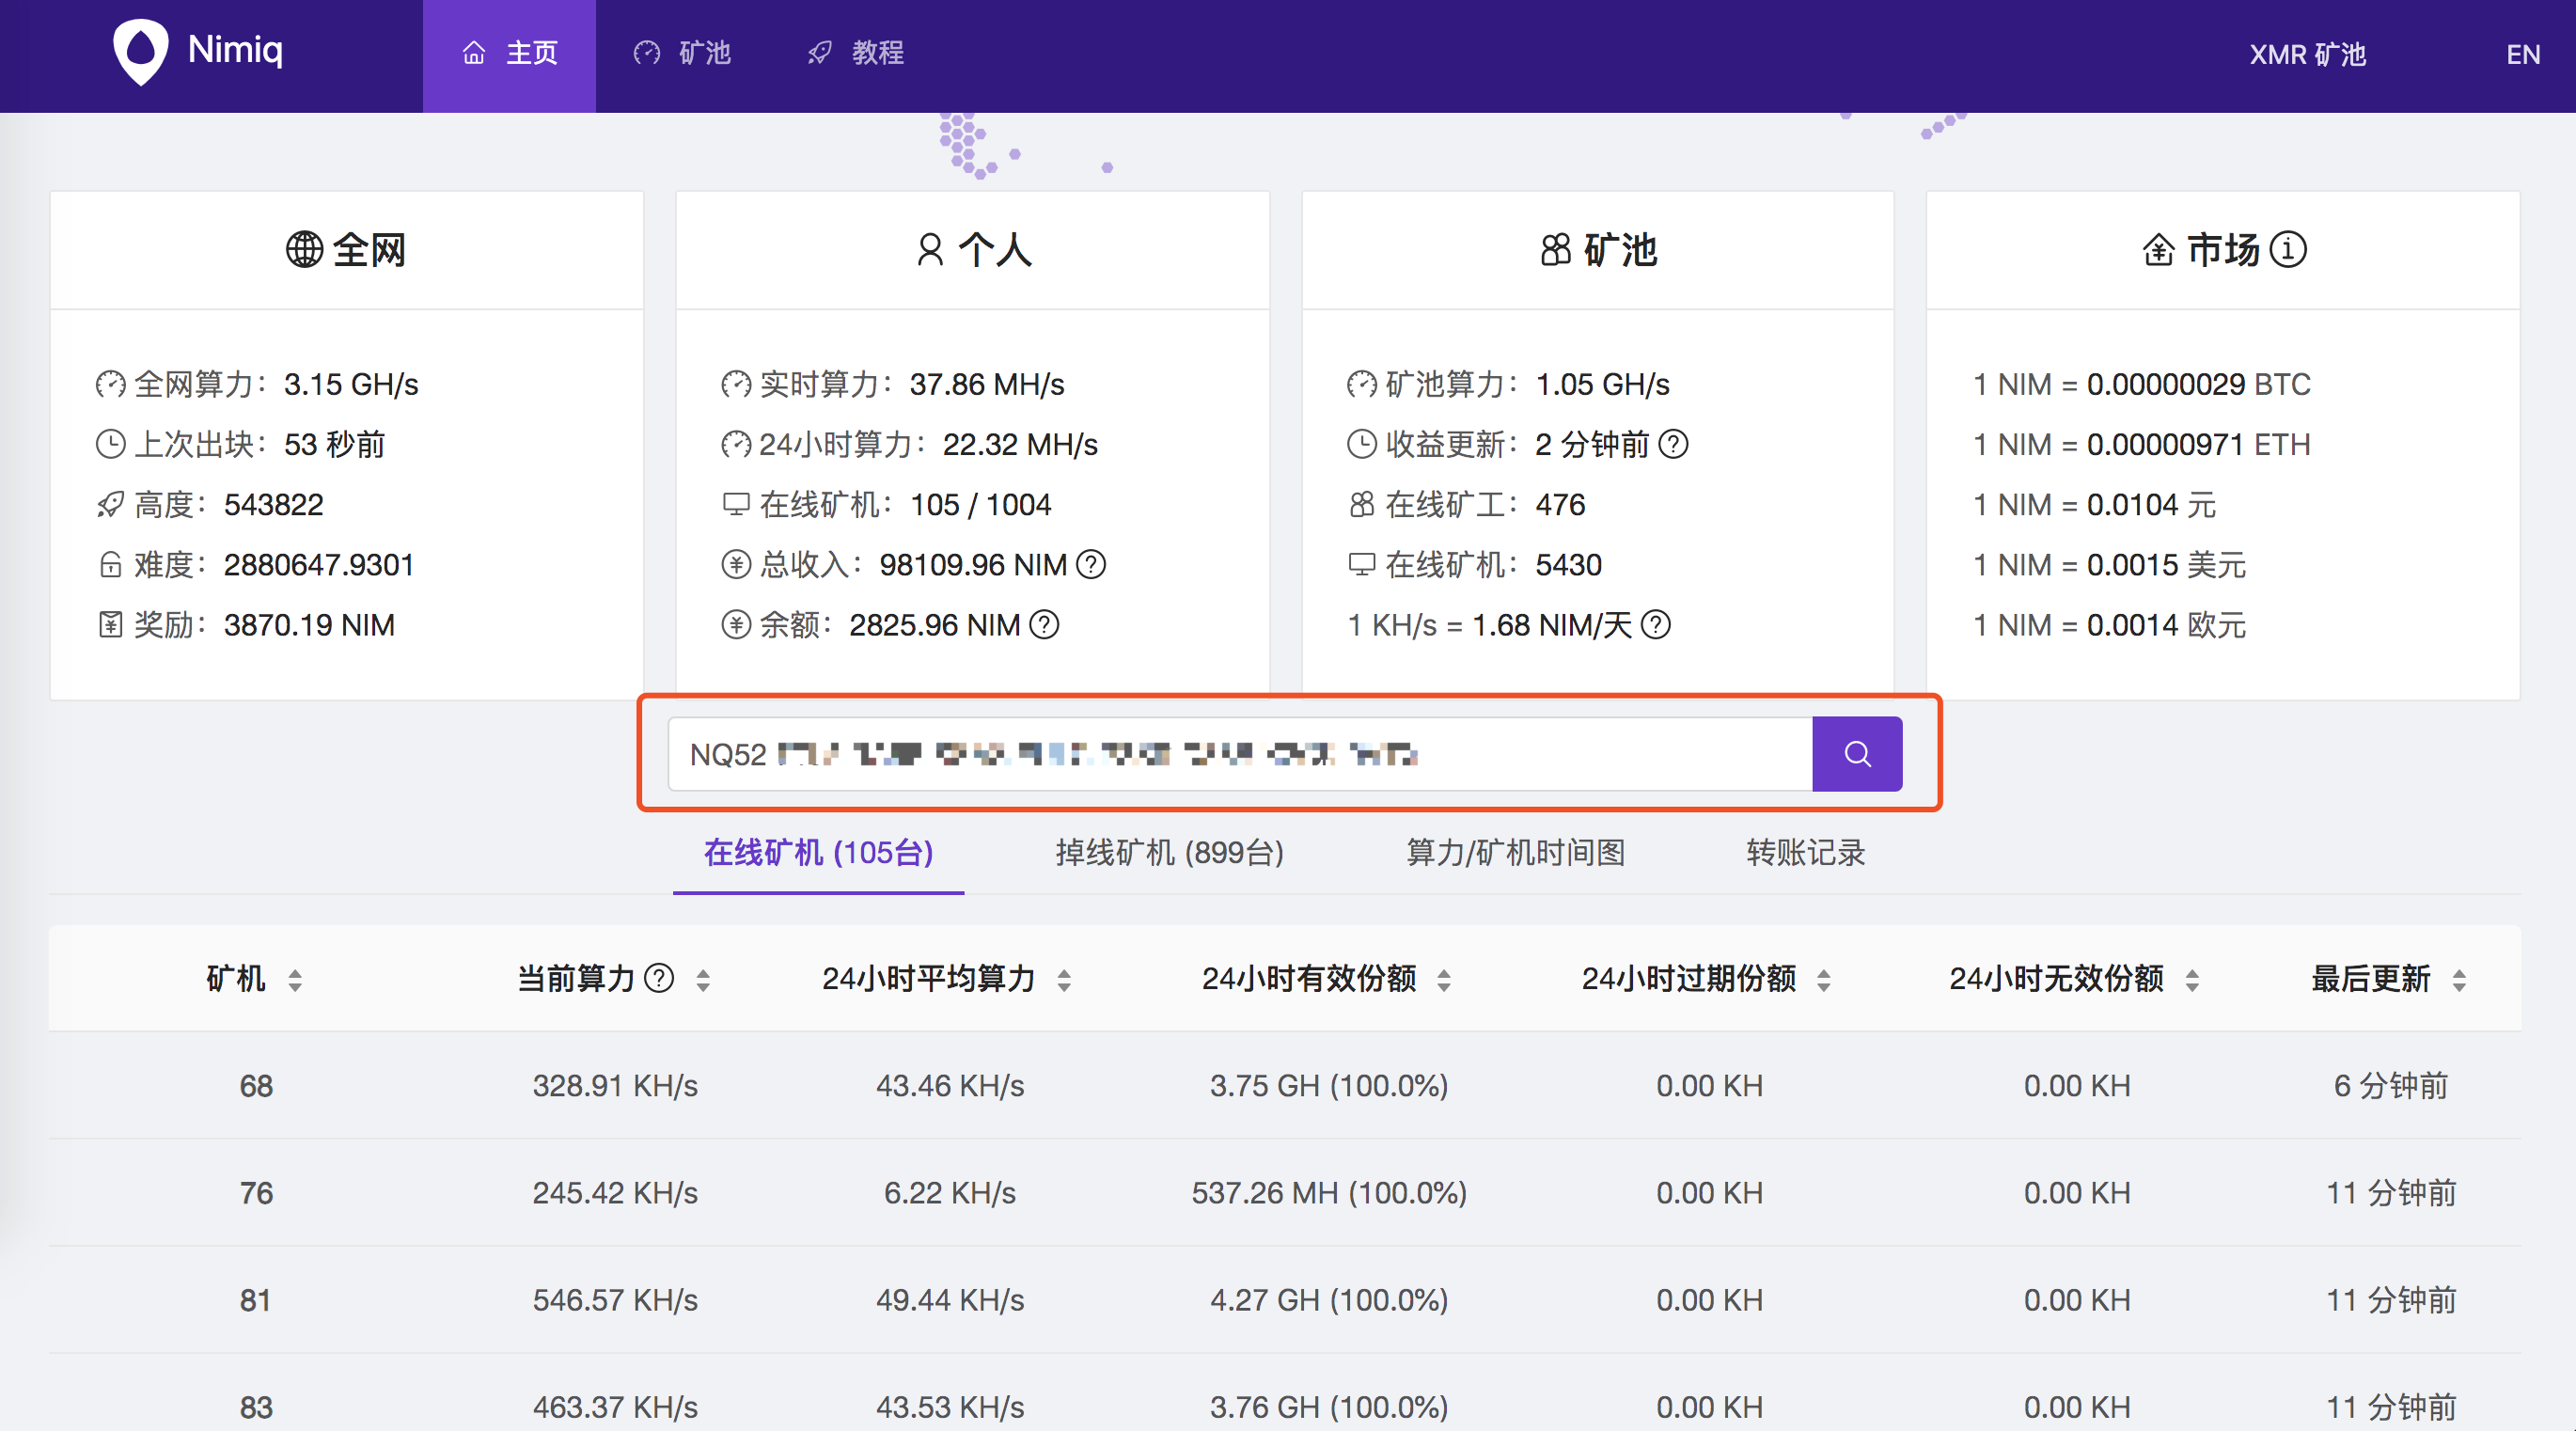Select the 在线矿机 (105台) tab
This screenshot has width=2576, height=1431.
(x=818, y=853)
